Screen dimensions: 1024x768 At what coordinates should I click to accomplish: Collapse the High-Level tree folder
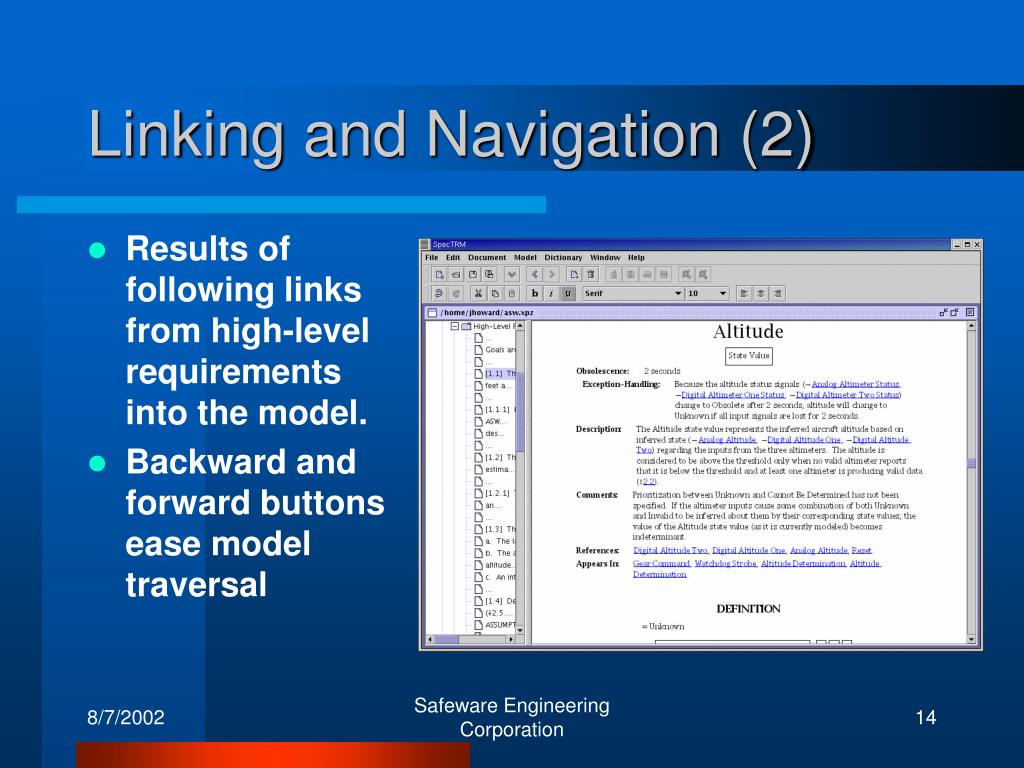[455, 326]
